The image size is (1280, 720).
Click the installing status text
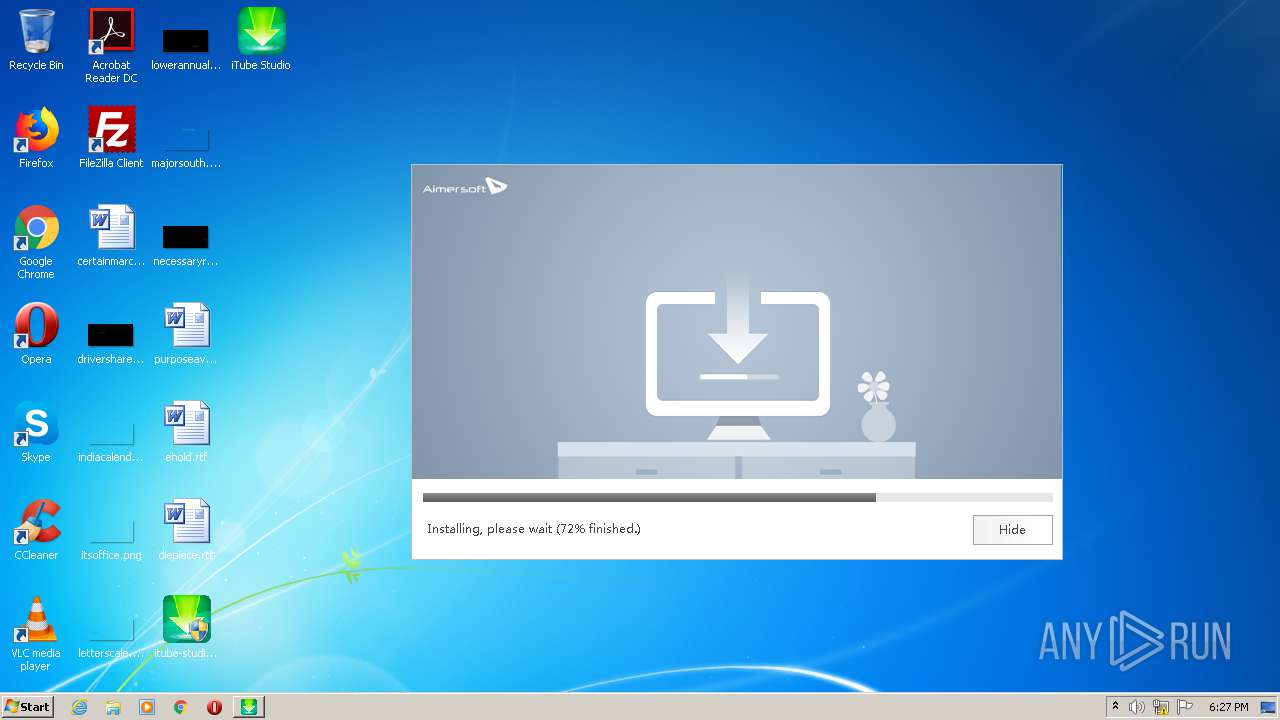pos(534,529)
